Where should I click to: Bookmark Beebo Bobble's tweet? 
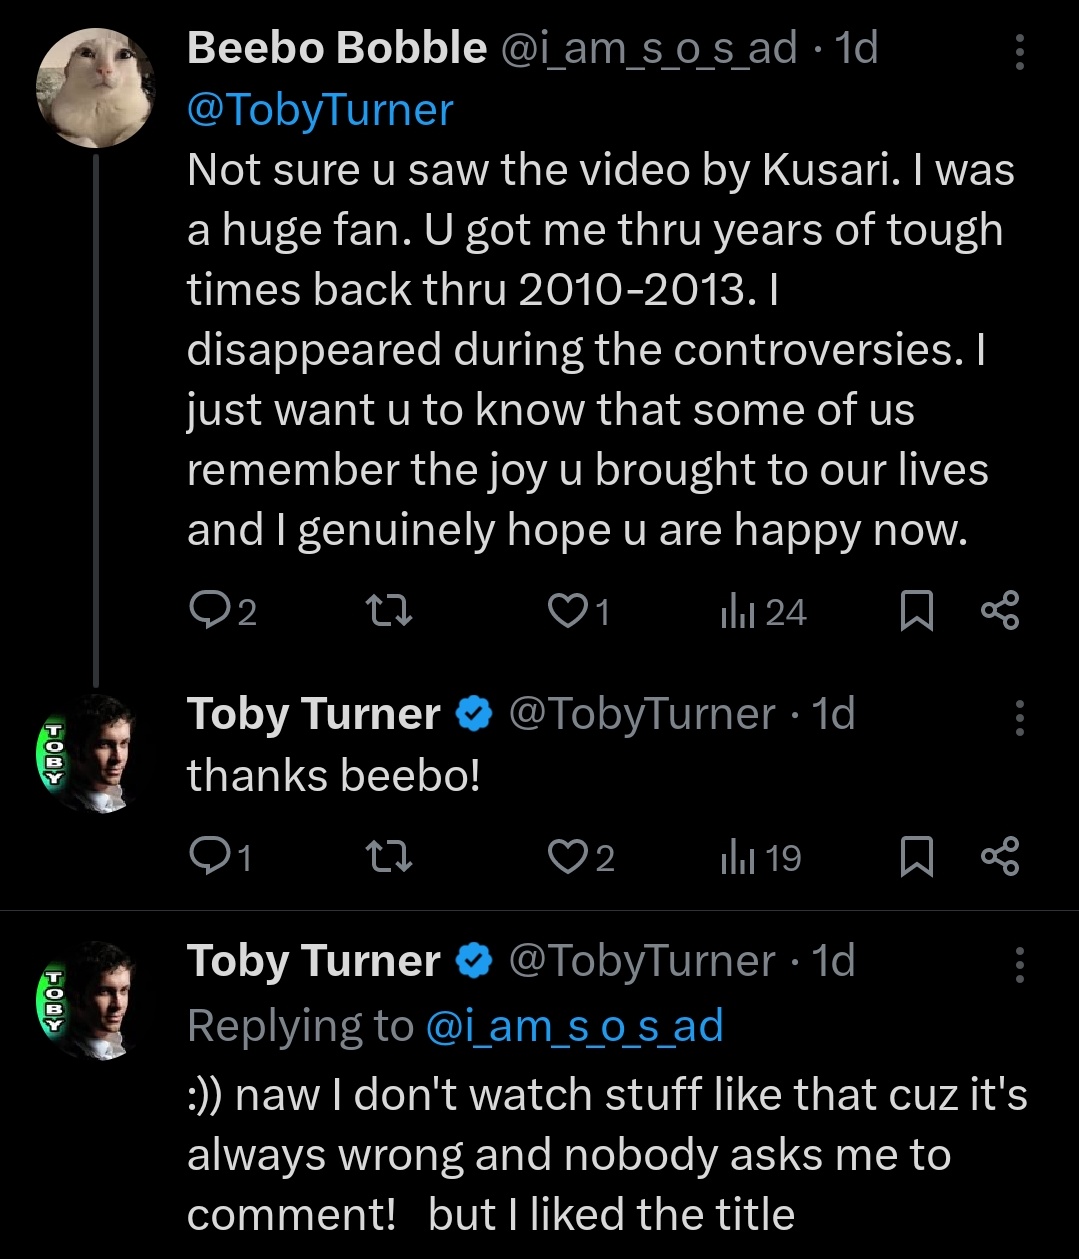click(916, 610)
